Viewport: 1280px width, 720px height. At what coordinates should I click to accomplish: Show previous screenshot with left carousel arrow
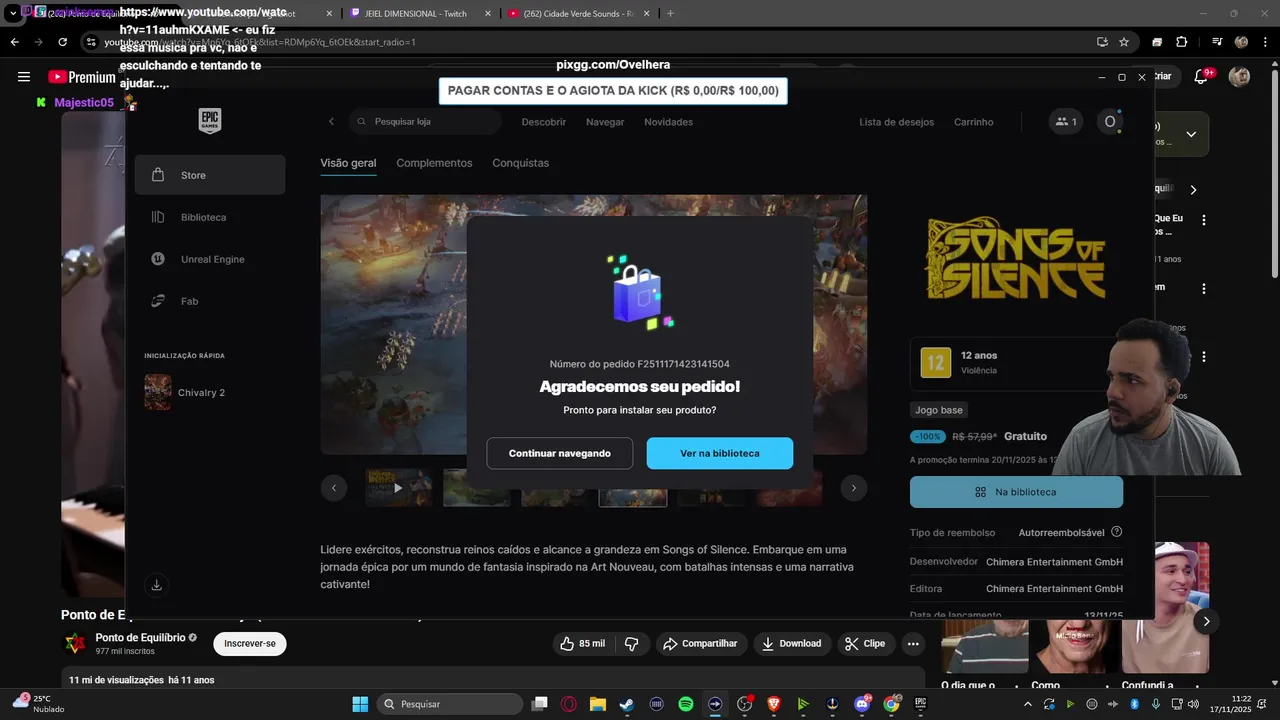333,488
